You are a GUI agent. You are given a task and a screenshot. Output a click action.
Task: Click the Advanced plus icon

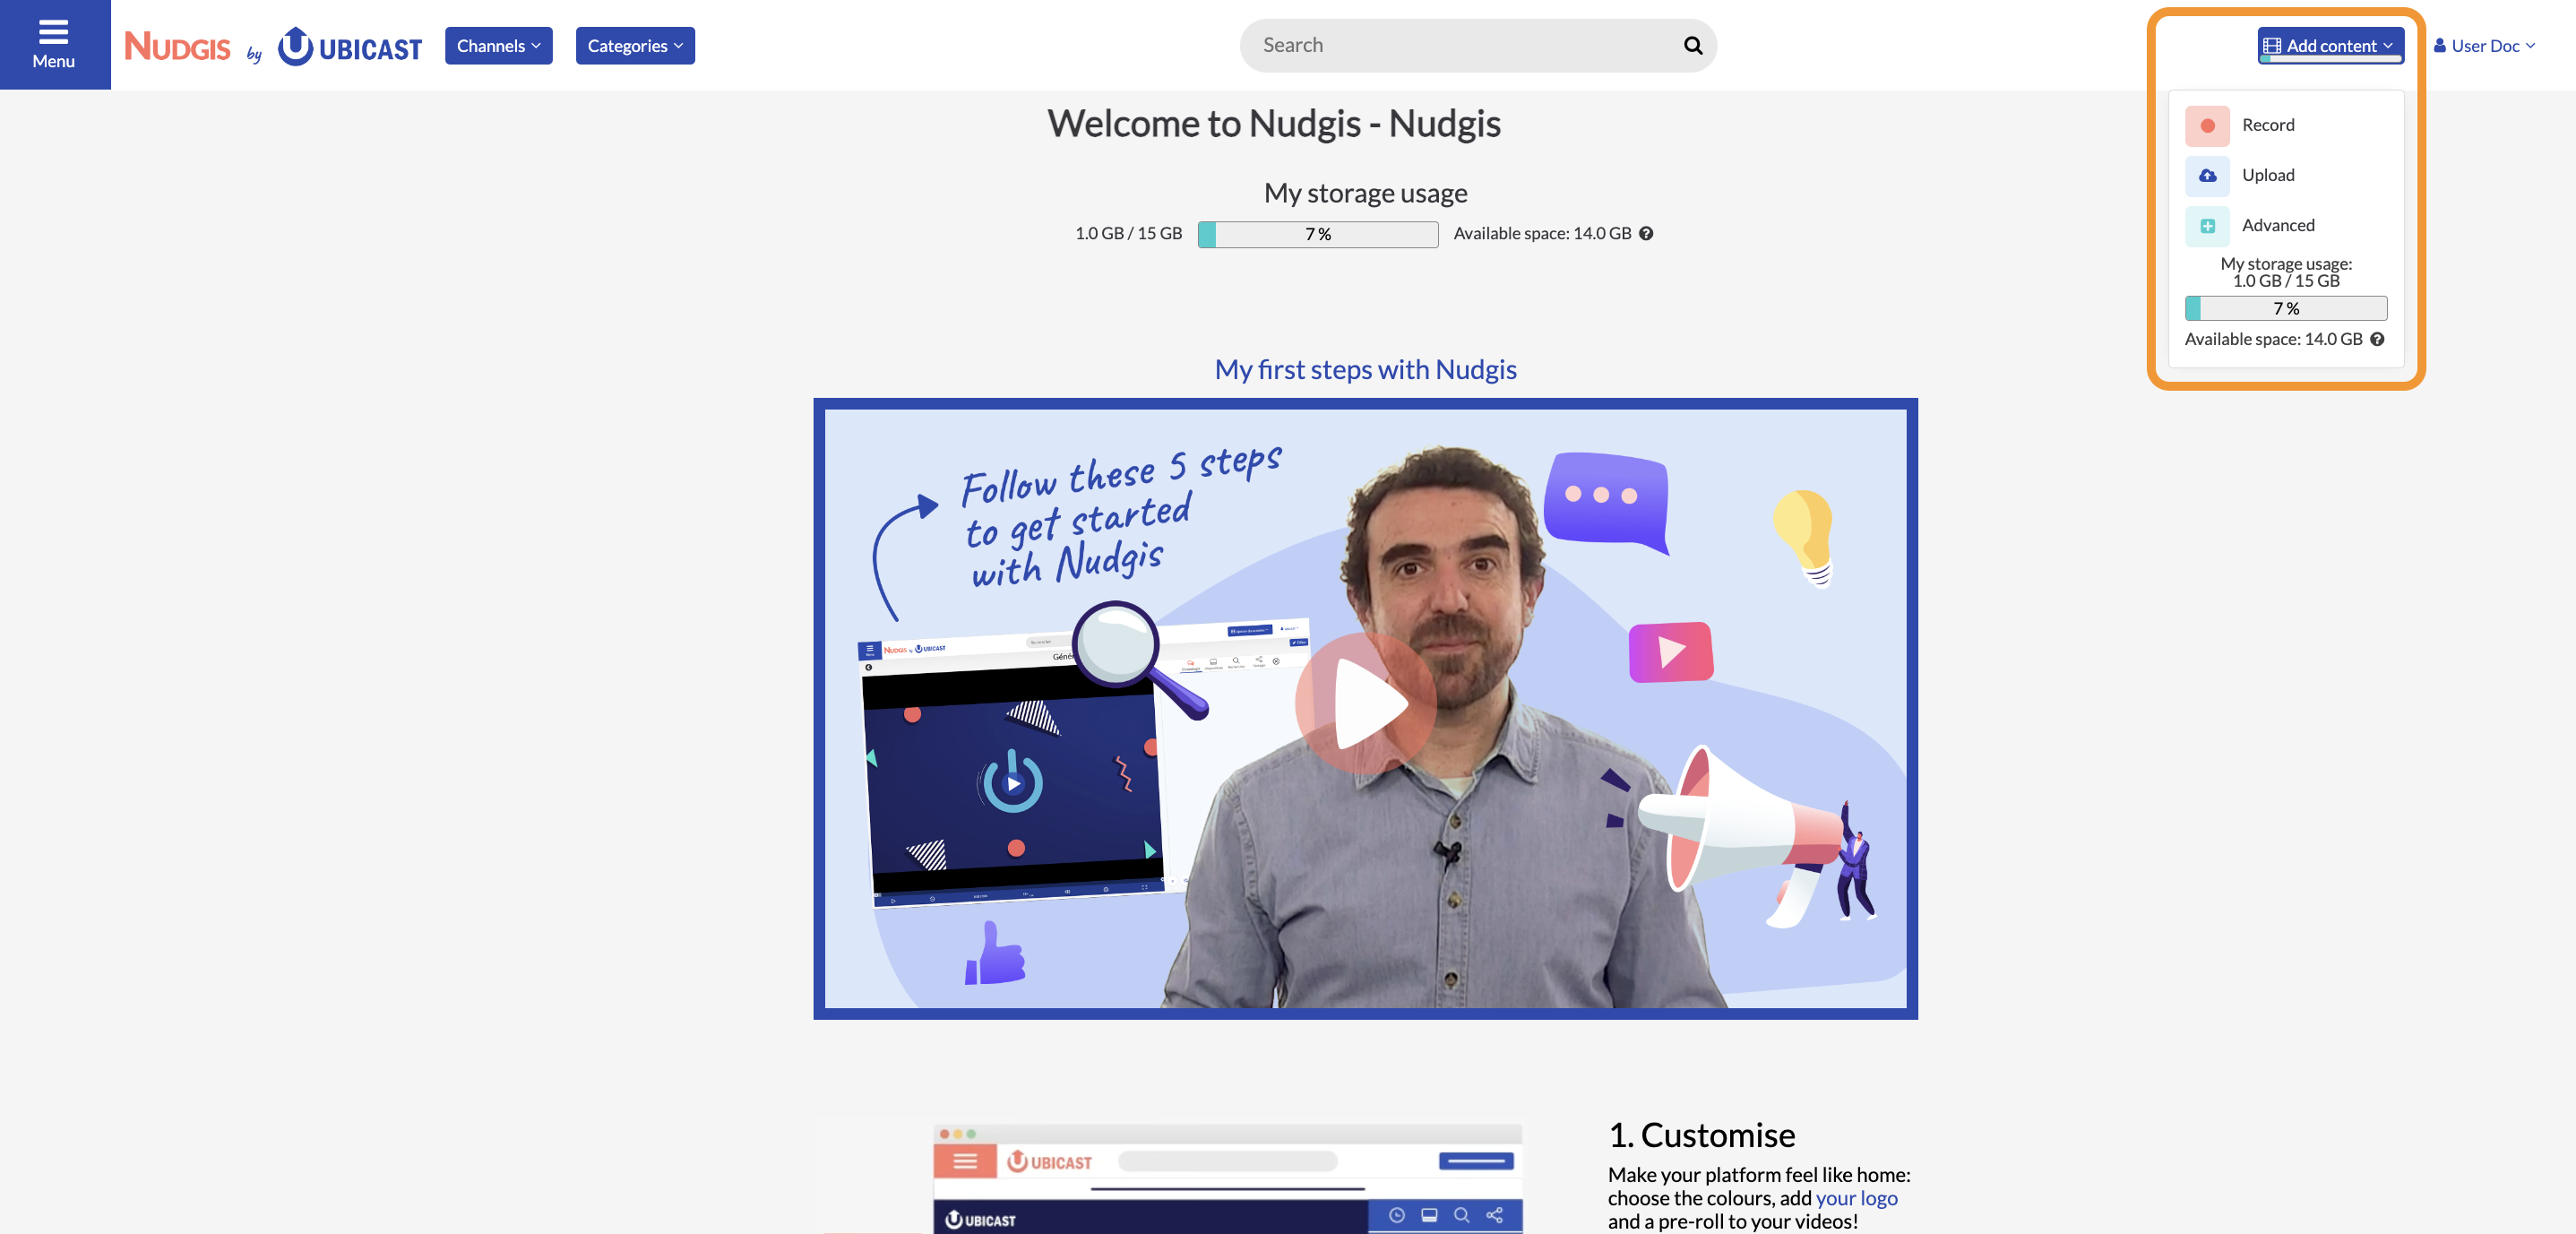(x=2207, y=226)
